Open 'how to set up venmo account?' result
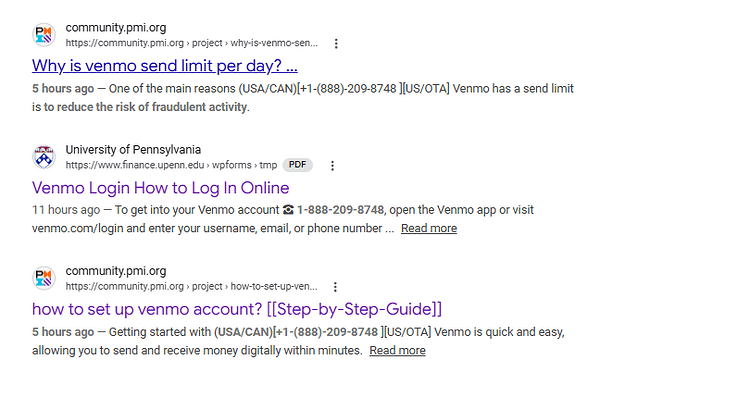The image size is (750, 397). 237,309
